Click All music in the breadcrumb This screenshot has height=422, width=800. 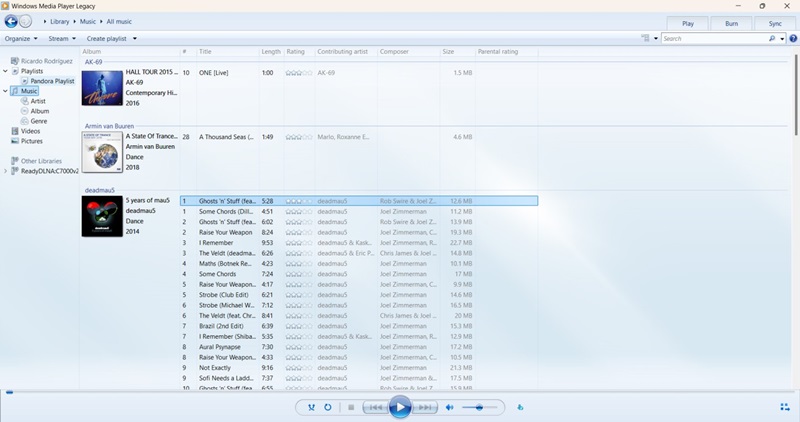119,21
